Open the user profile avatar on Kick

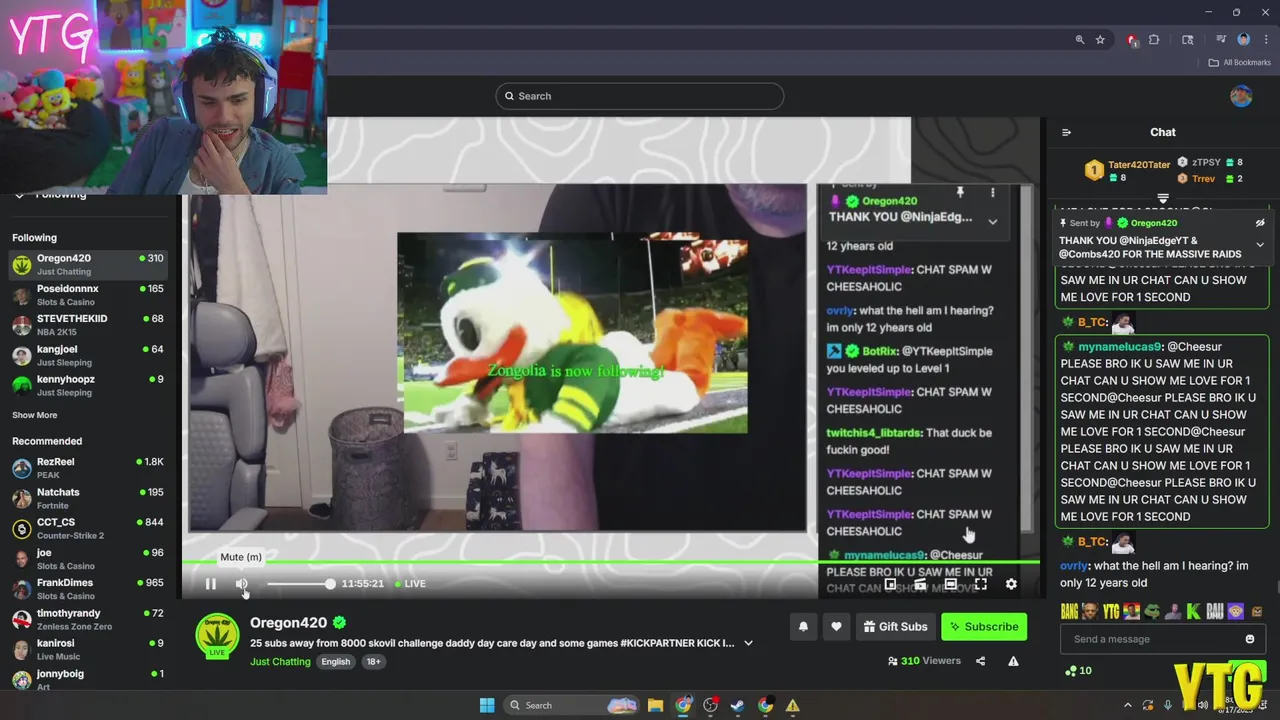[1241, 96]
